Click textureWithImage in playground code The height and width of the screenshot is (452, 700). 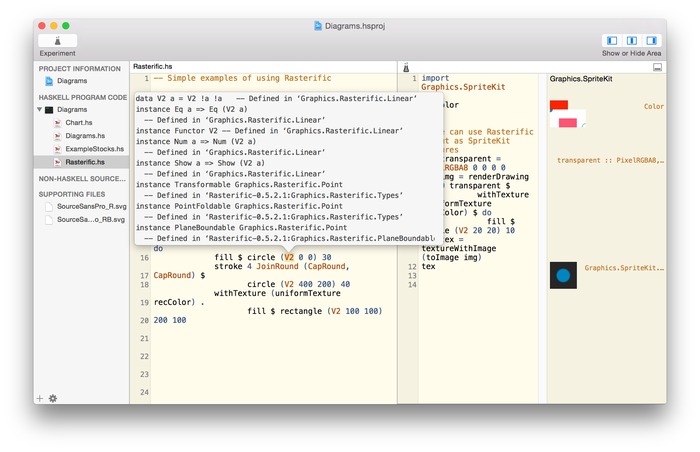click(458, 248)
